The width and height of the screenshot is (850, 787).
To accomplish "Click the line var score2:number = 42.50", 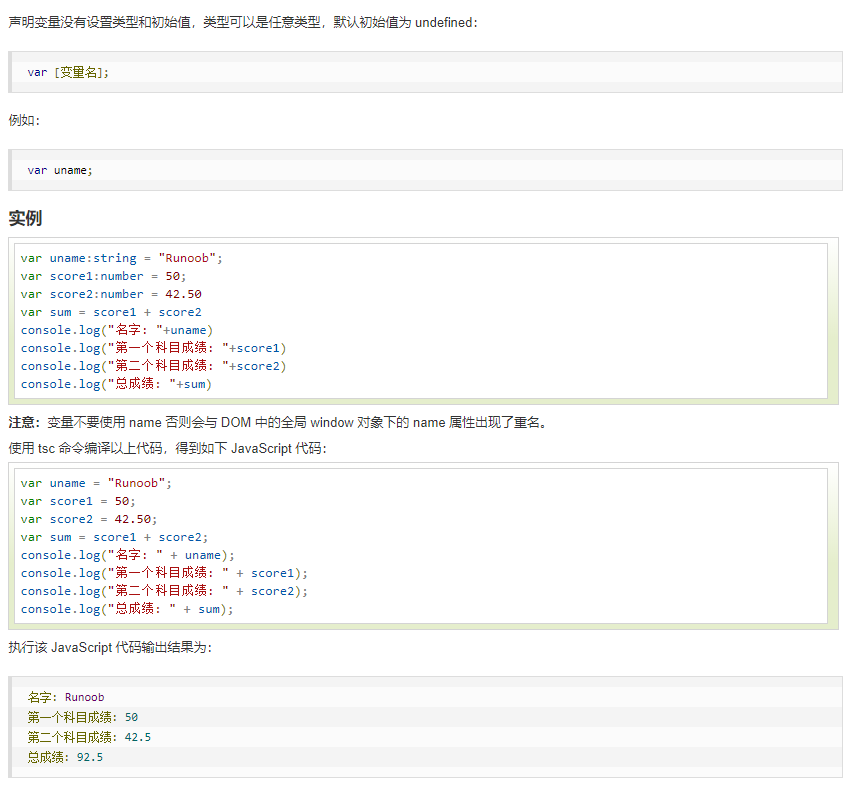I will coord(111,294).
